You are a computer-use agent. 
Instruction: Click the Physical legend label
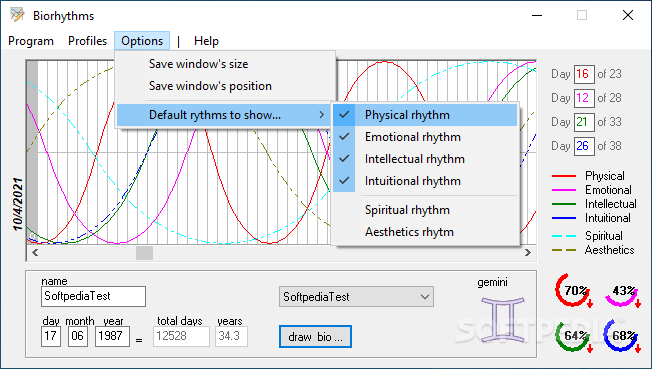pos(605,176)
